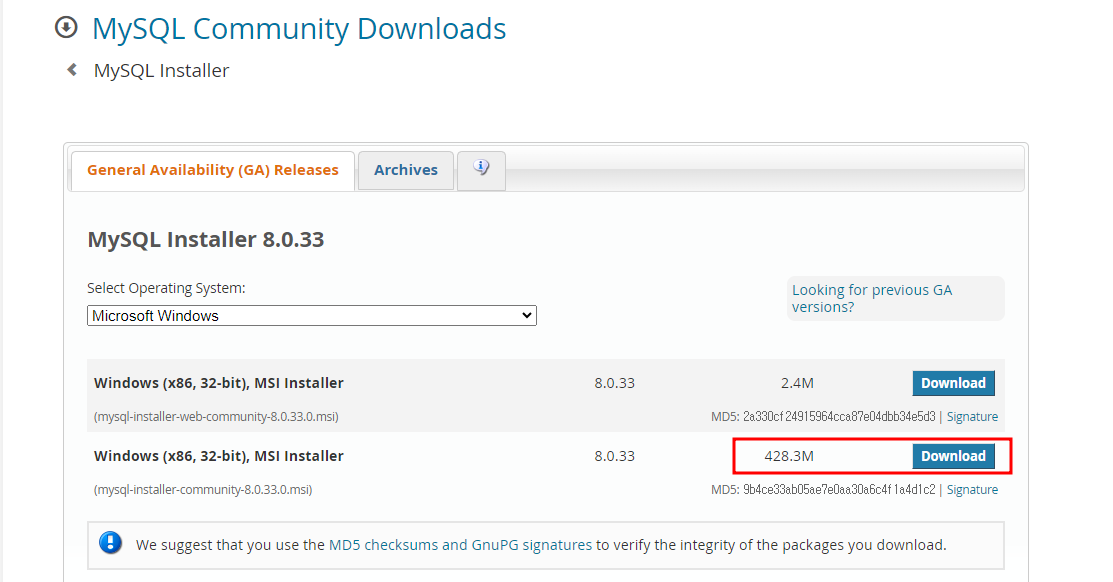Click MD5 hash starting with 2a330cf
Screen dimensions: 1113x582
point(839,417)
